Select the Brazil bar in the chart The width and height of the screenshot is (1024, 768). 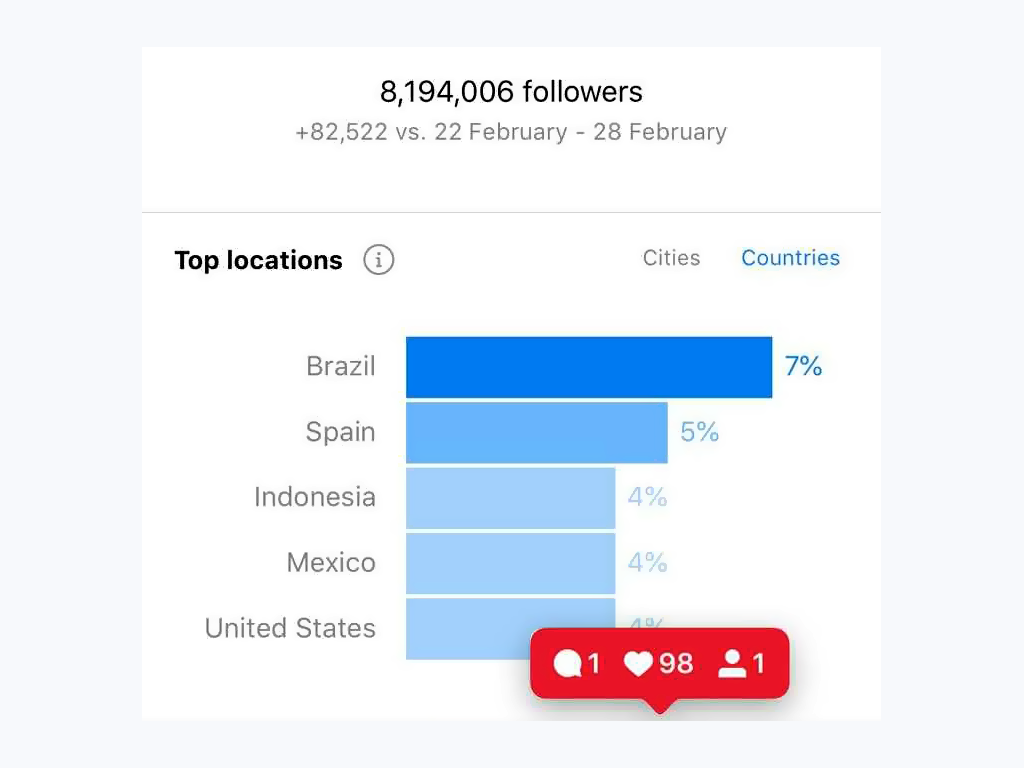(588, 367)
